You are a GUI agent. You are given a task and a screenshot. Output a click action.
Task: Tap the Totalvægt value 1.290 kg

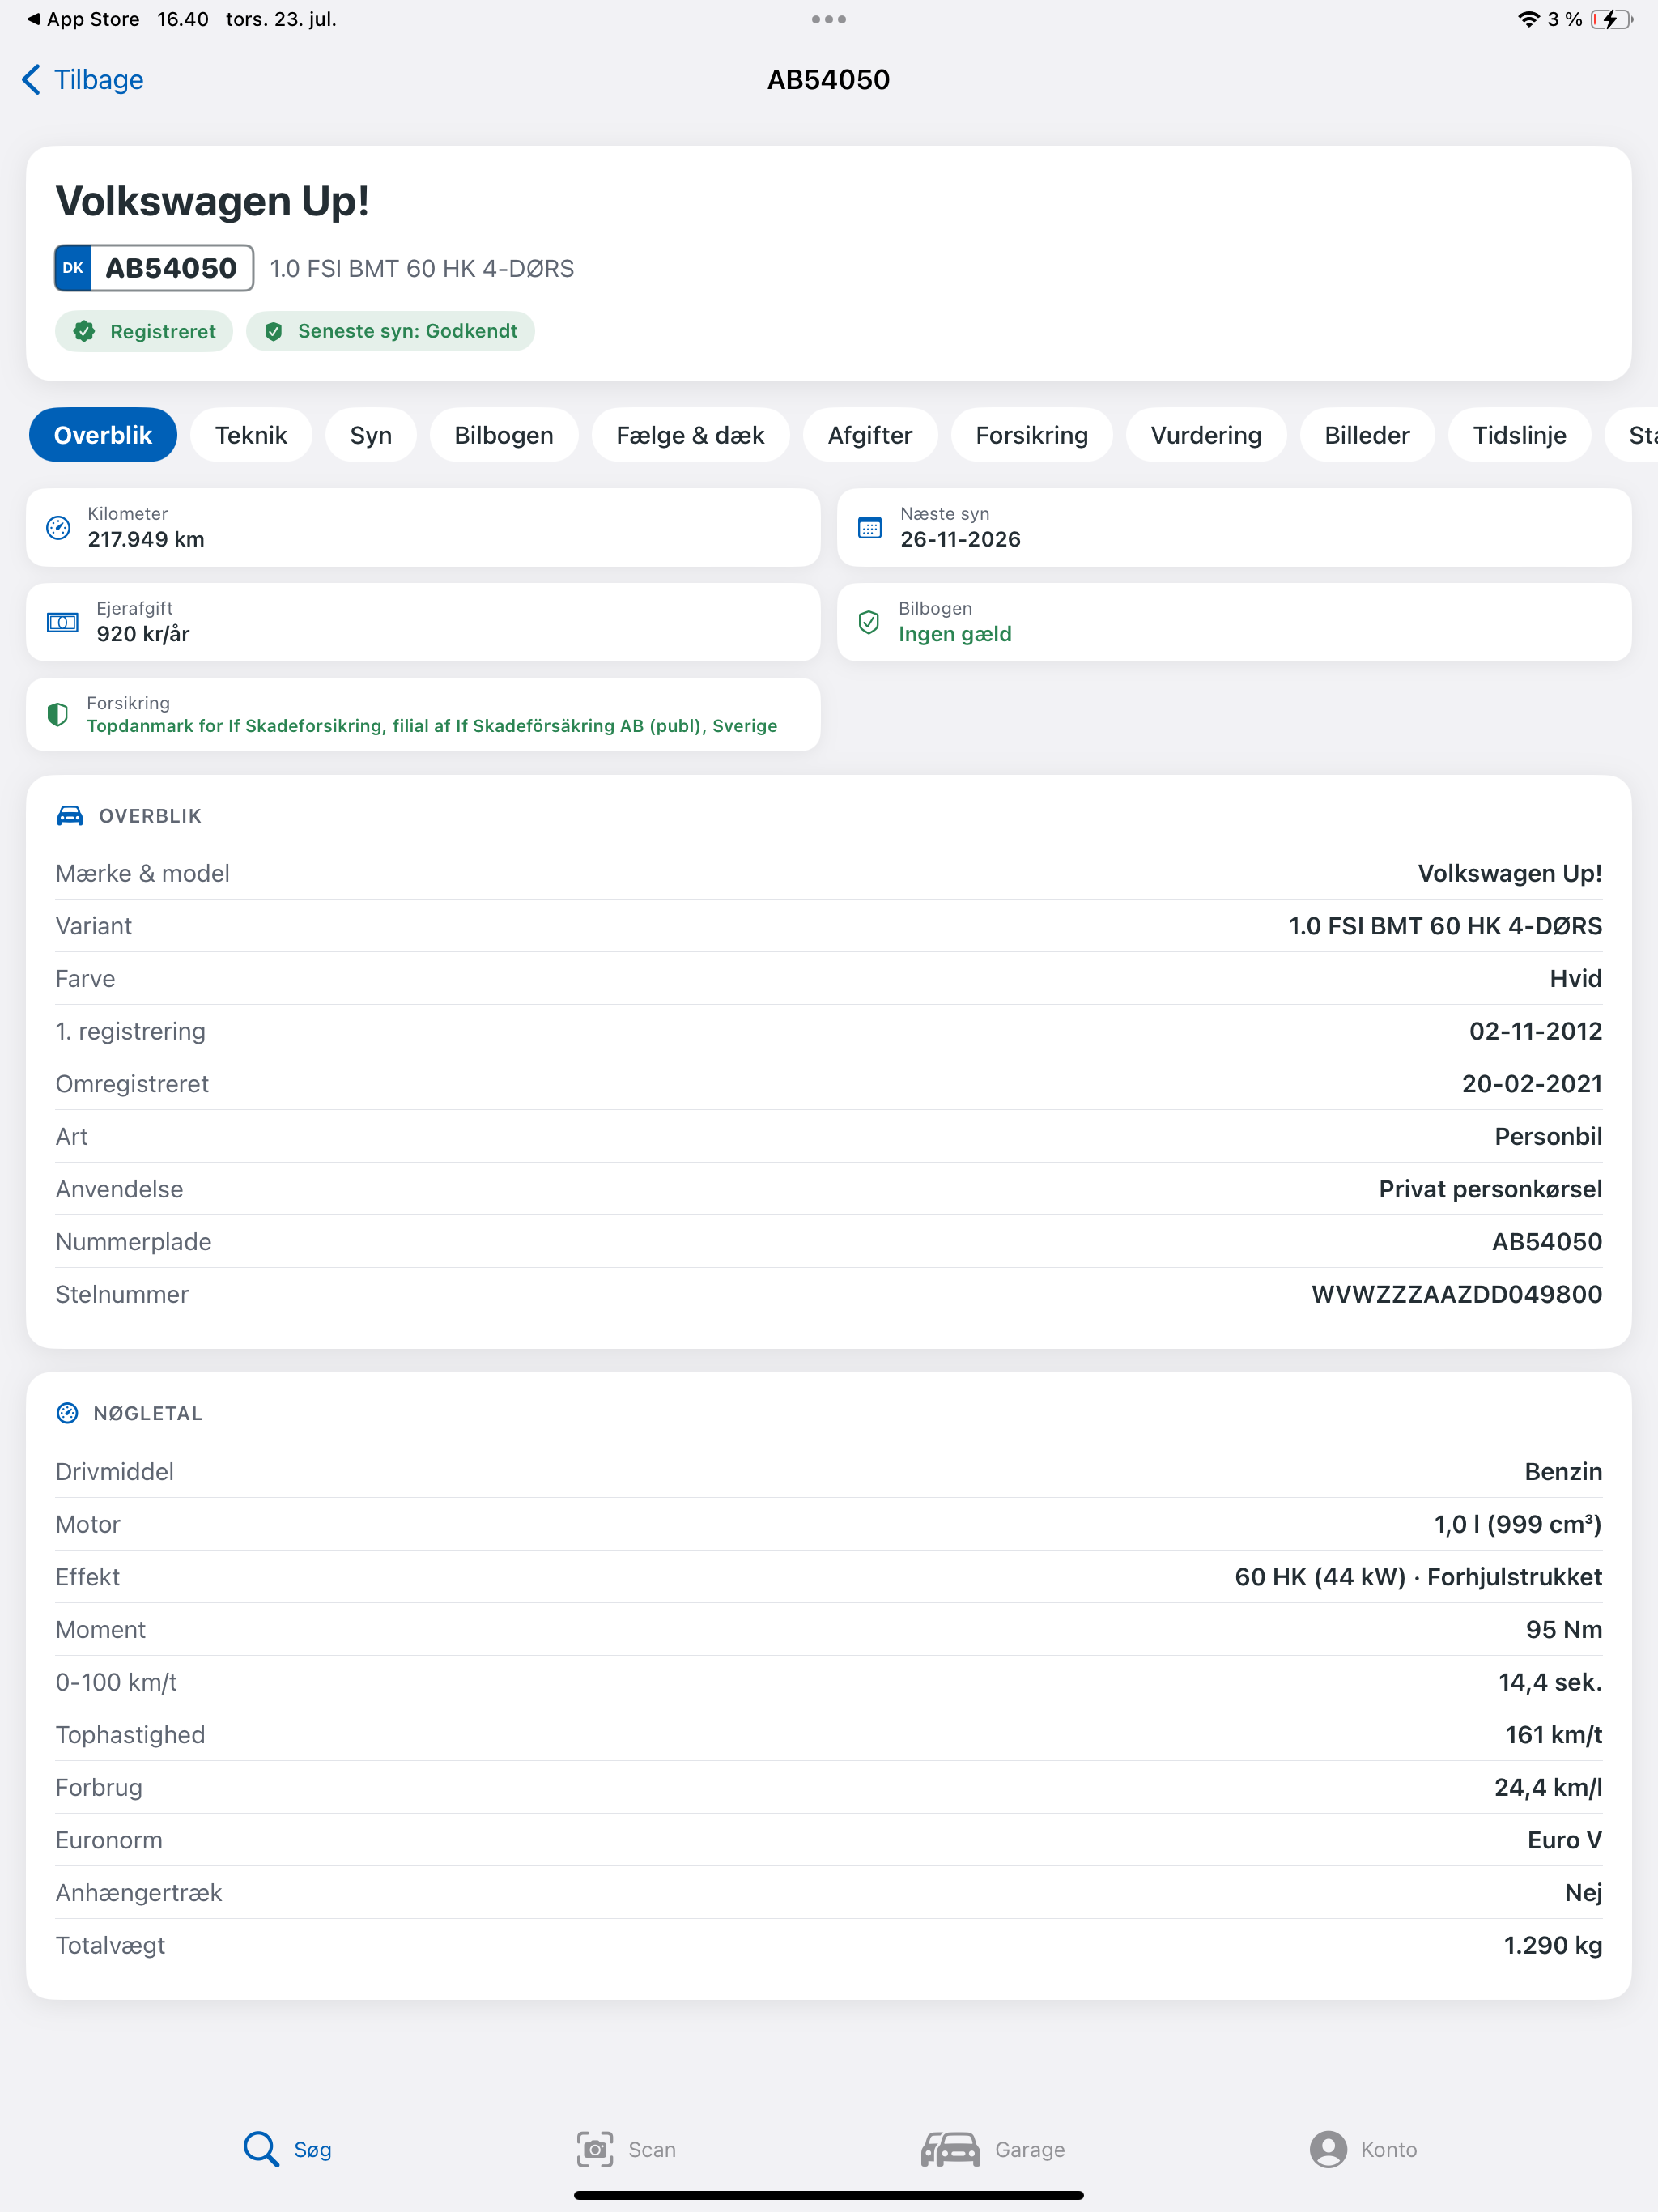click(1553, 1945)
